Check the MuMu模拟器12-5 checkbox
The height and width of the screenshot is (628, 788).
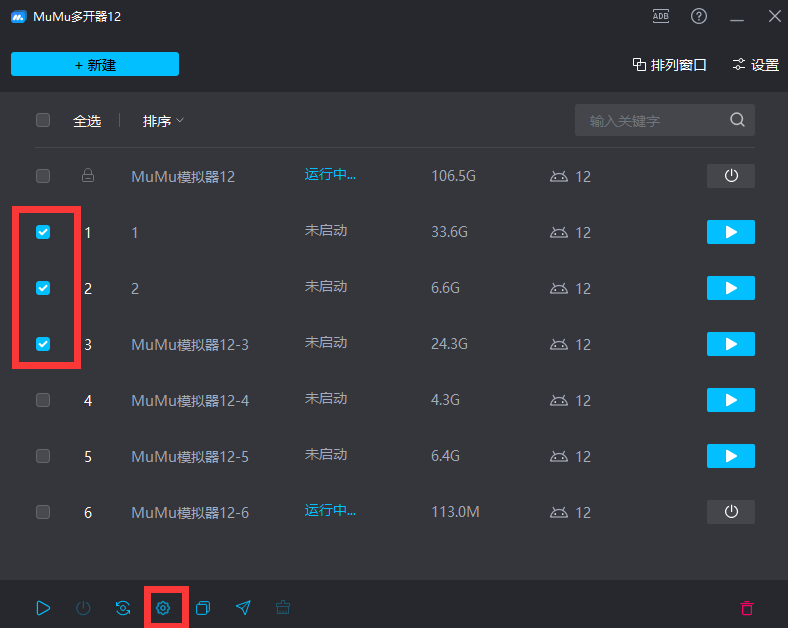tap(43, 456)
